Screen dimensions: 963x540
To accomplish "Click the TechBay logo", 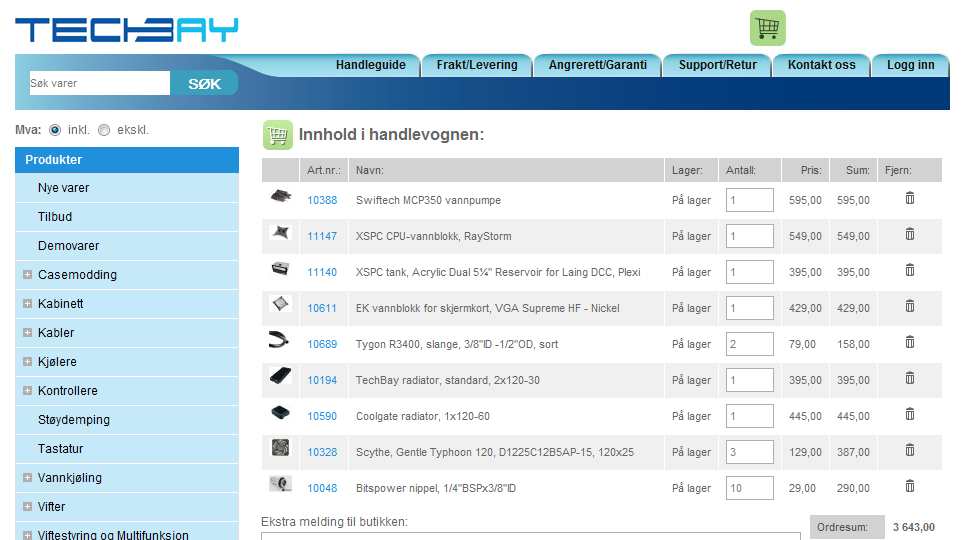I will 127,29.
